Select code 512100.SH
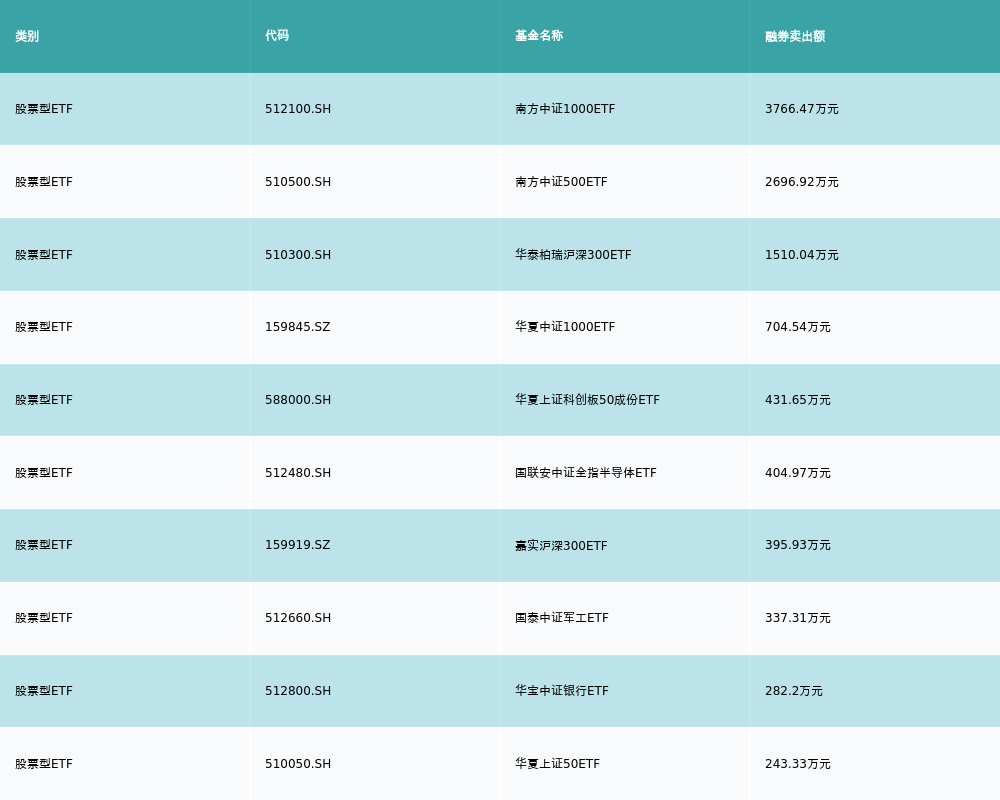Viewport: 1000px width, 800px height. (x=298, y=109)
